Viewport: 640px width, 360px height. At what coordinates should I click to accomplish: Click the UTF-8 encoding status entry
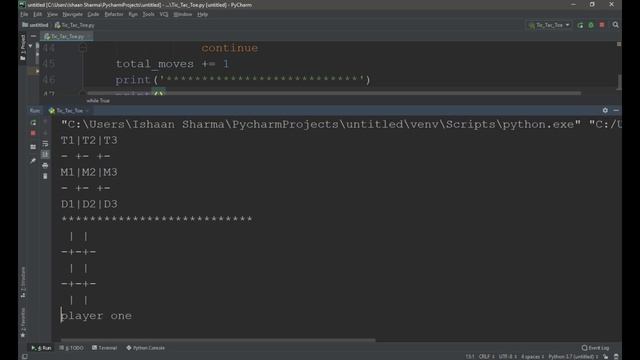[507, 357]
